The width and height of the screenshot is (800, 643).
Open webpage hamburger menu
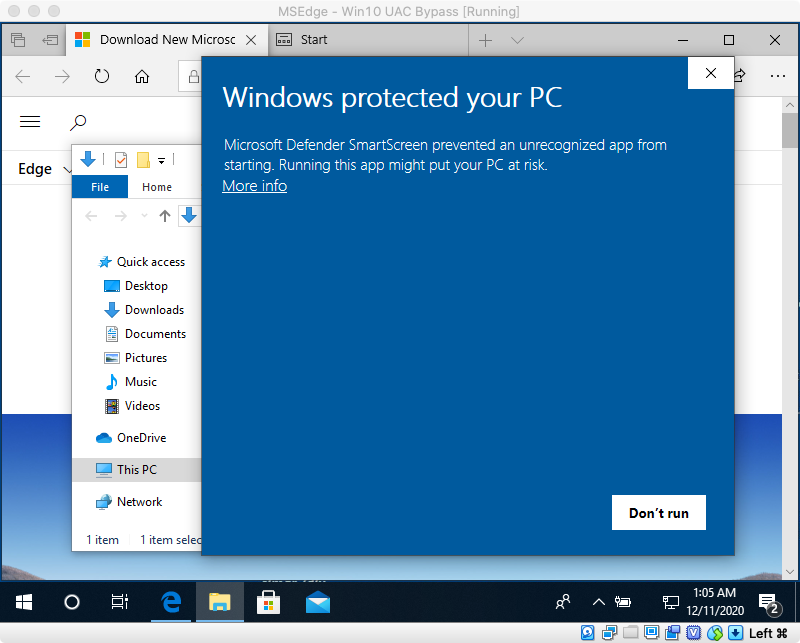point(30,121)
